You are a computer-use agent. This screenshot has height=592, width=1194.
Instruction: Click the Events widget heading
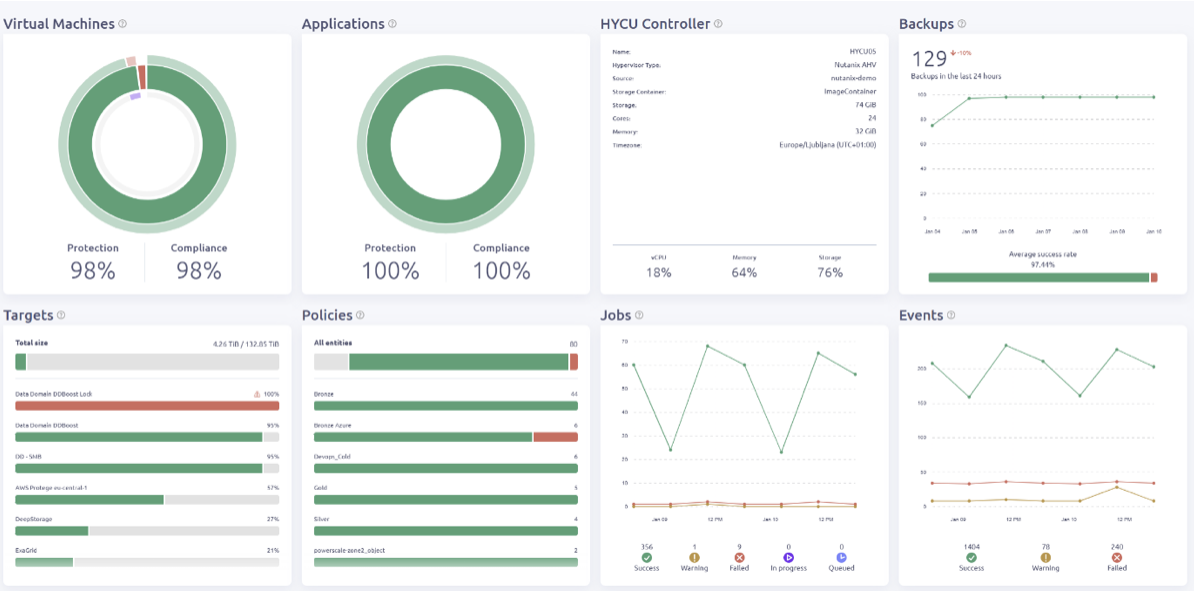point(920,315)
